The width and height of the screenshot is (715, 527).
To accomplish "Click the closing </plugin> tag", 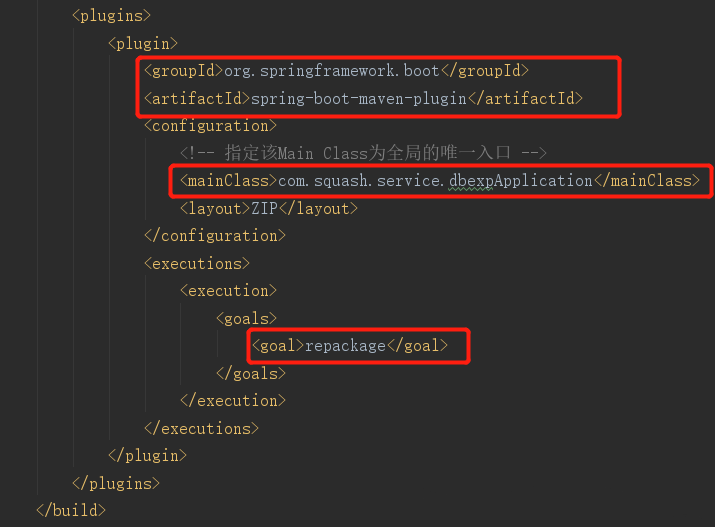I will tap(148, 455).
